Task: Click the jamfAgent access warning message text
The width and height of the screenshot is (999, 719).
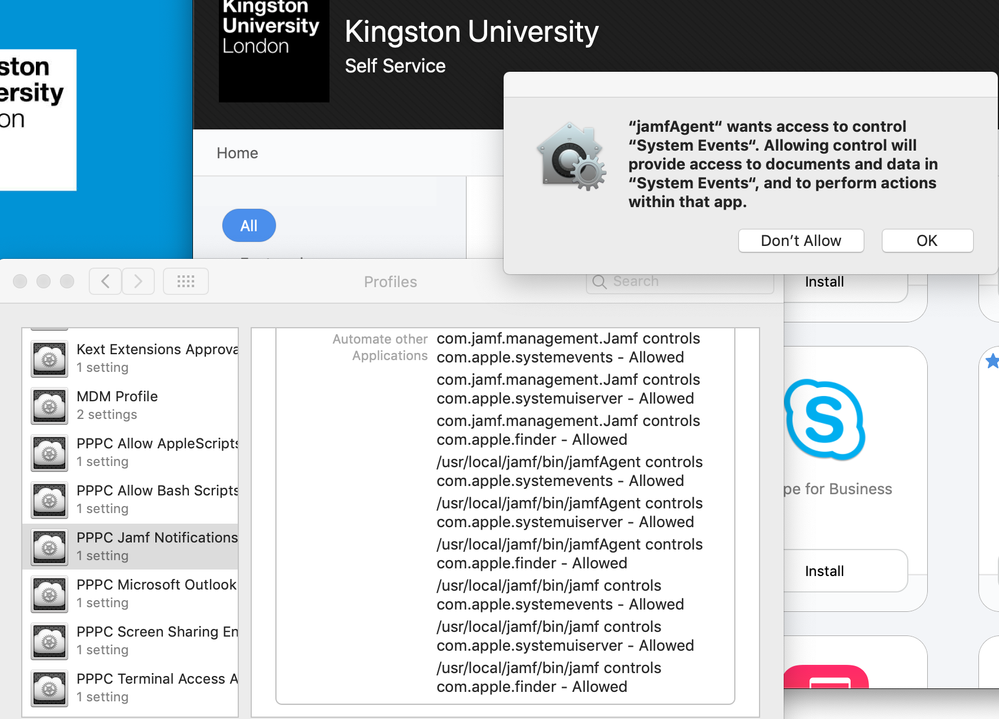Action: (783, 164)
